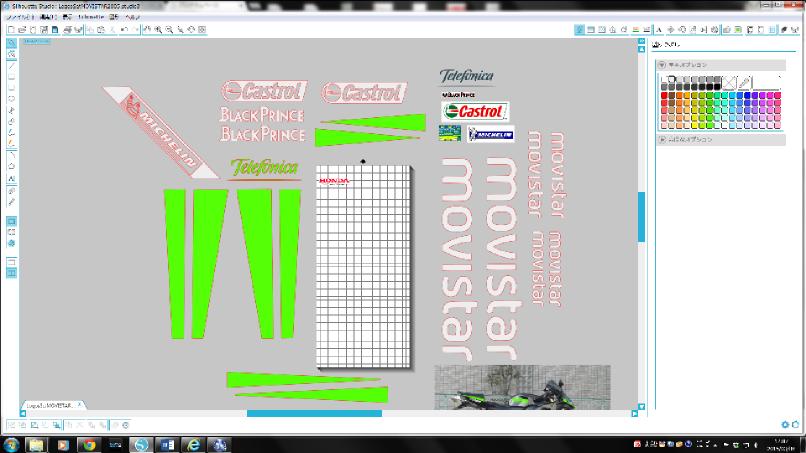Open the ファイル (File) menu
The height and width of the screenshot is (453, 806).
[x=20, y=17]
